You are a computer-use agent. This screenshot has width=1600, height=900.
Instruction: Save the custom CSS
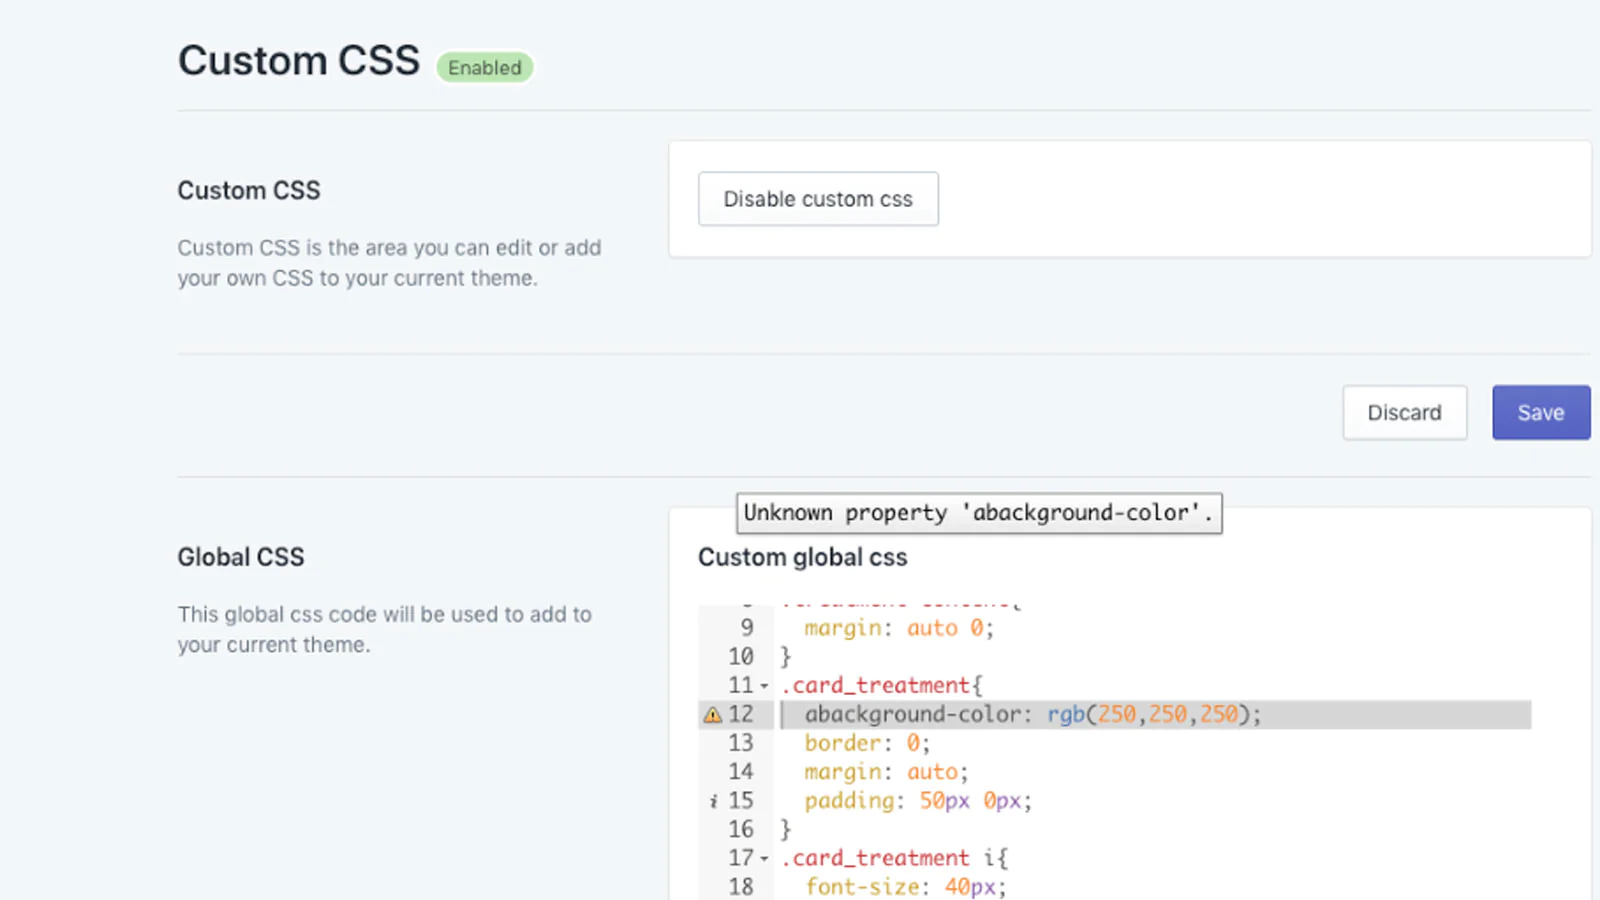[x=1540, y=413]
